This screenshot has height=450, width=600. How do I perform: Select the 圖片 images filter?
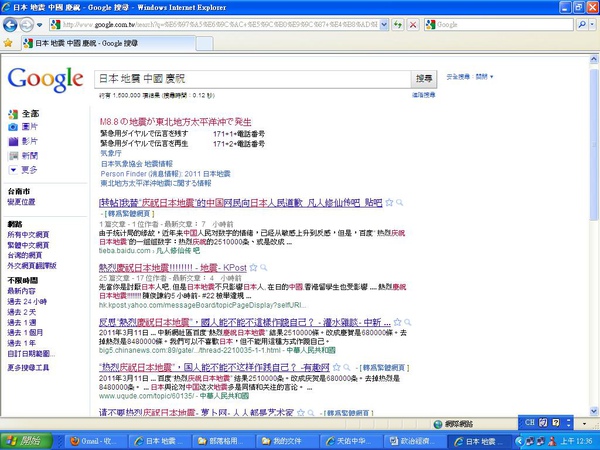click(x=30, y=127)
